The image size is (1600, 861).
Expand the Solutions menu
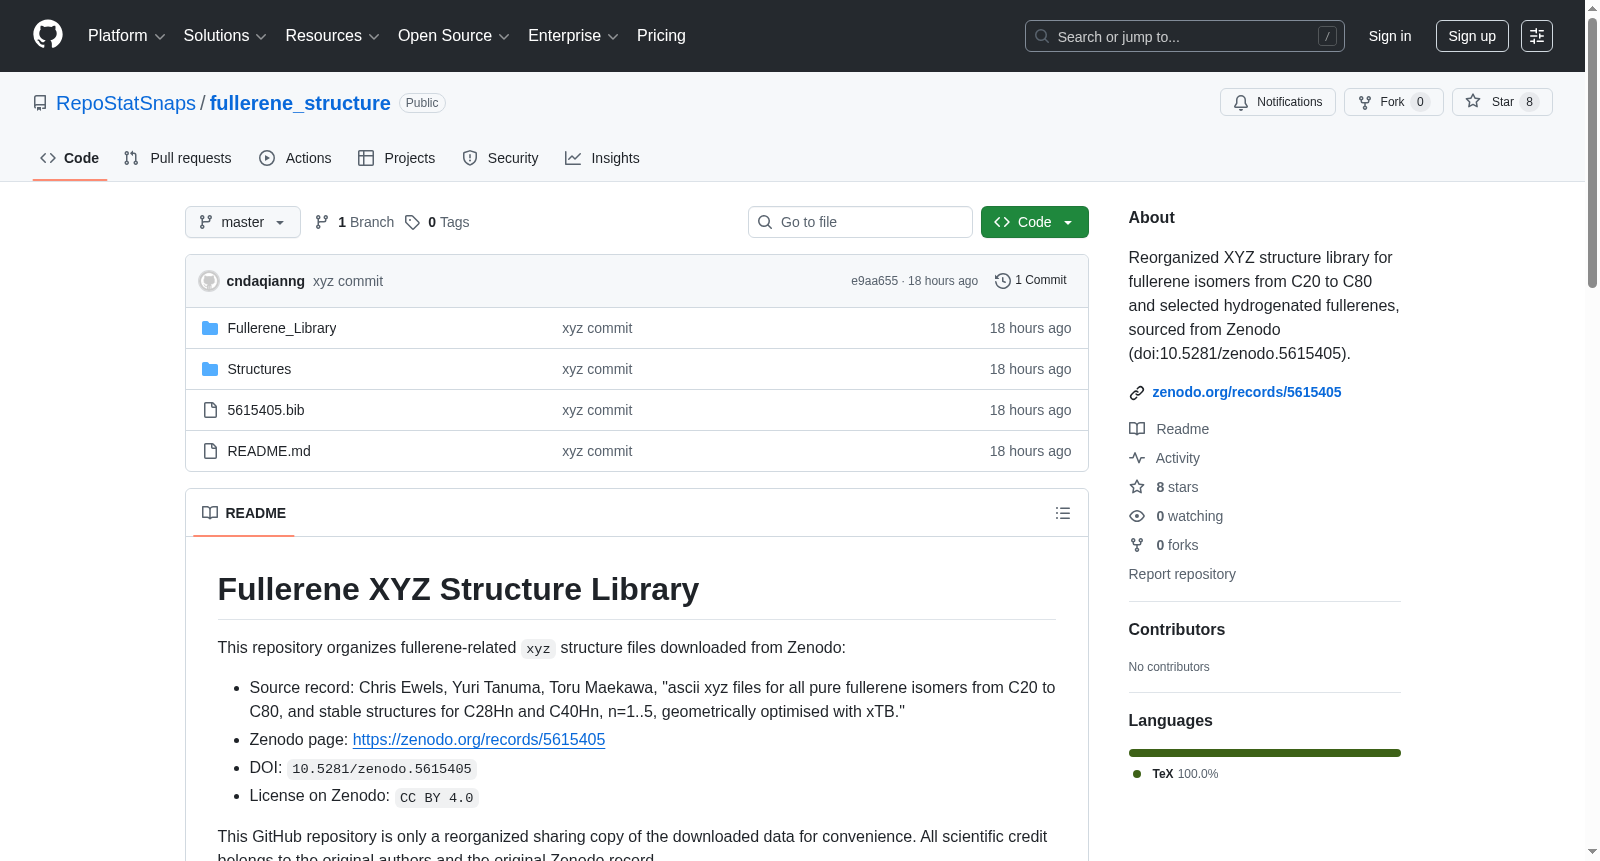click(225, 36)
